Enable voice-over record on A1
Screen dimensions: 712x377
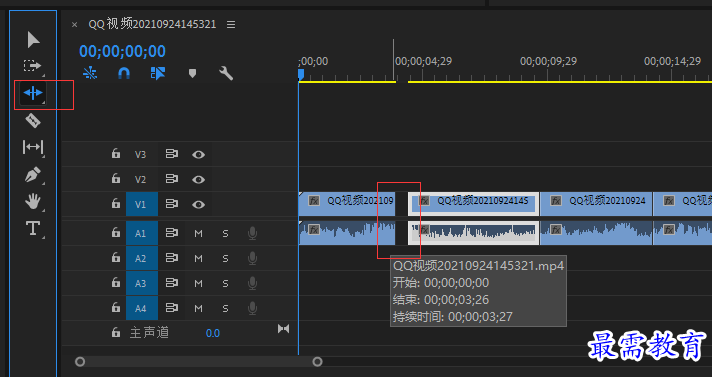(x=252, y=233)
